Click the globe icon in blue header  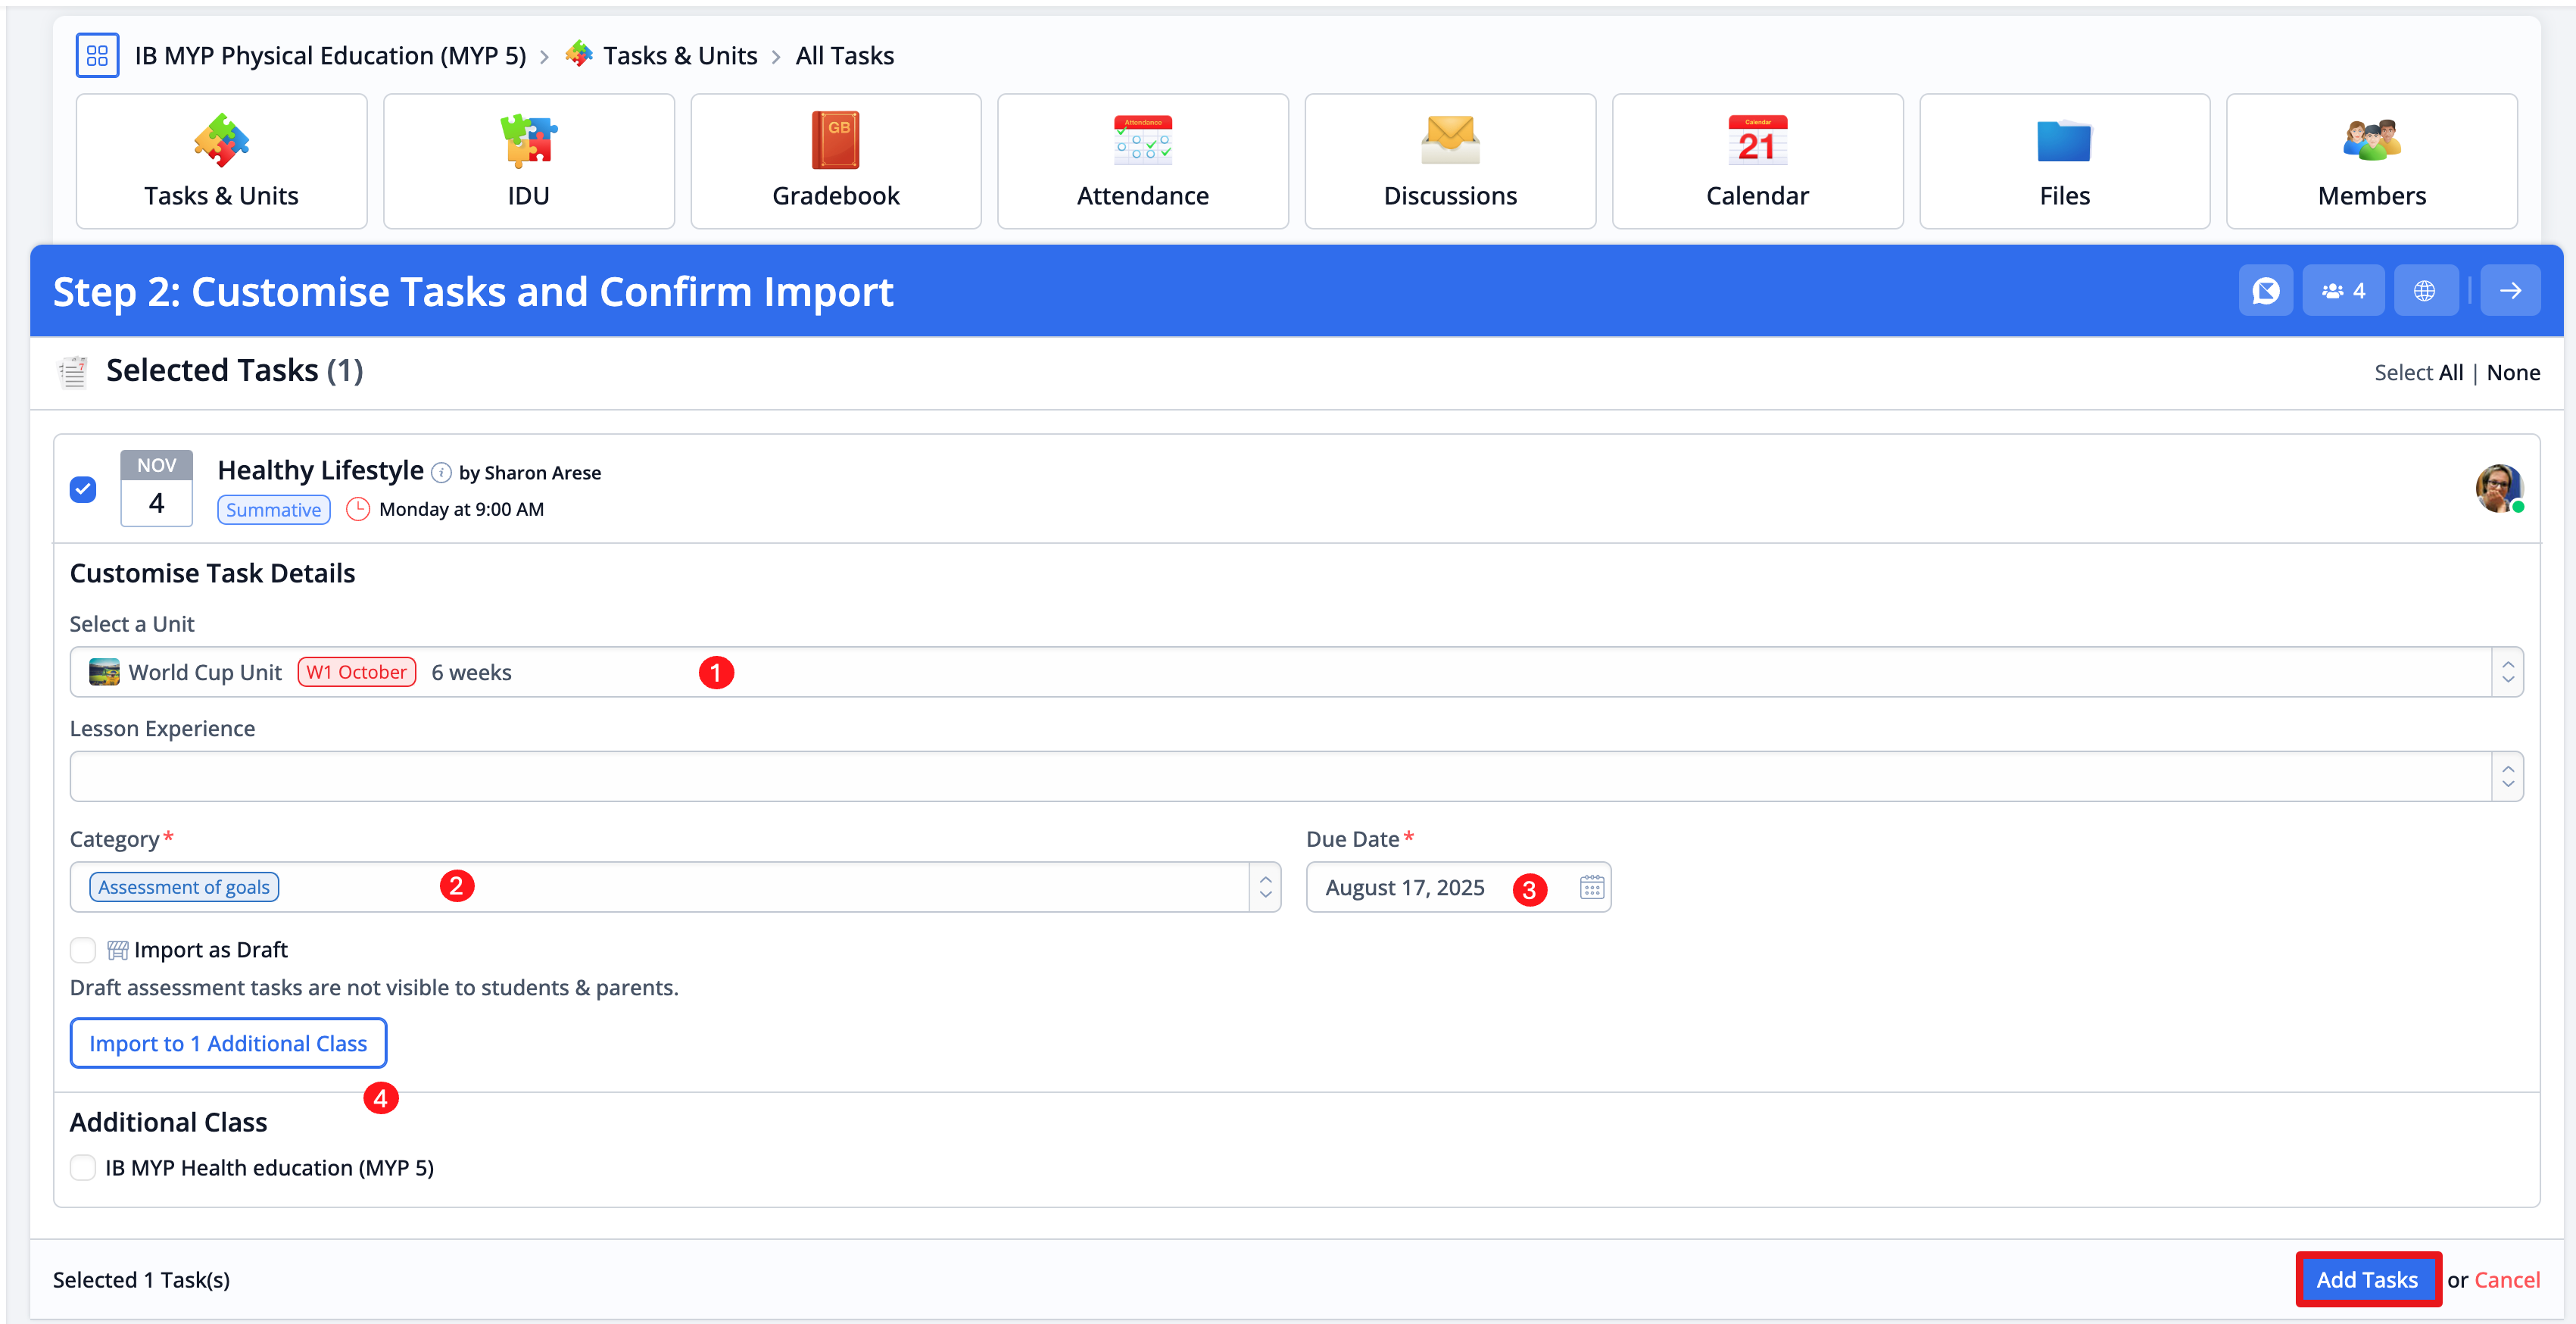coord(2424,291)
